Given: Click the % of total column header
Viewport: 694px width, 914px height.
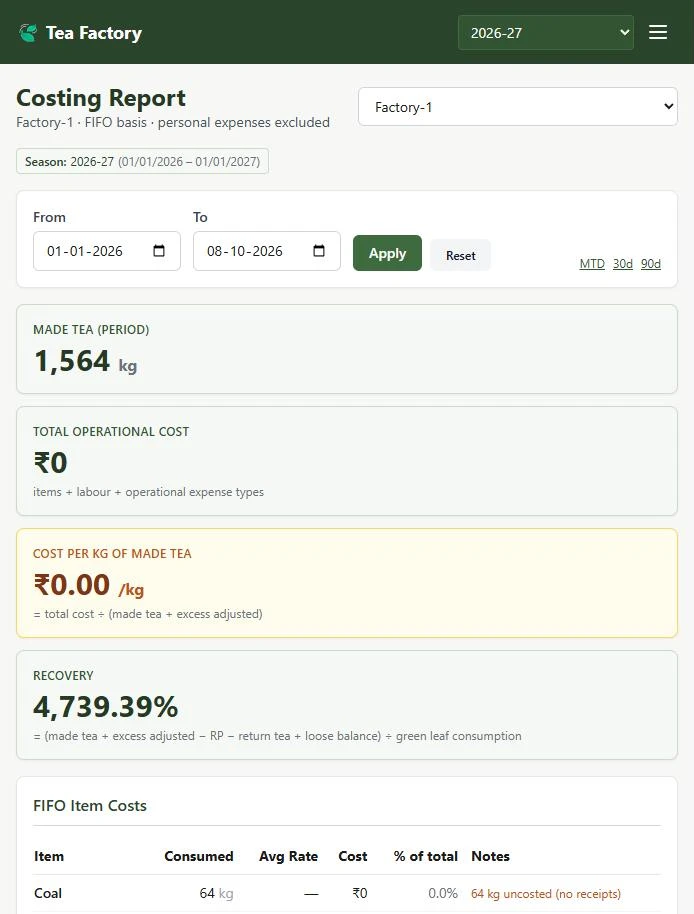Looking at the screenshot, I should pos(425,856).
